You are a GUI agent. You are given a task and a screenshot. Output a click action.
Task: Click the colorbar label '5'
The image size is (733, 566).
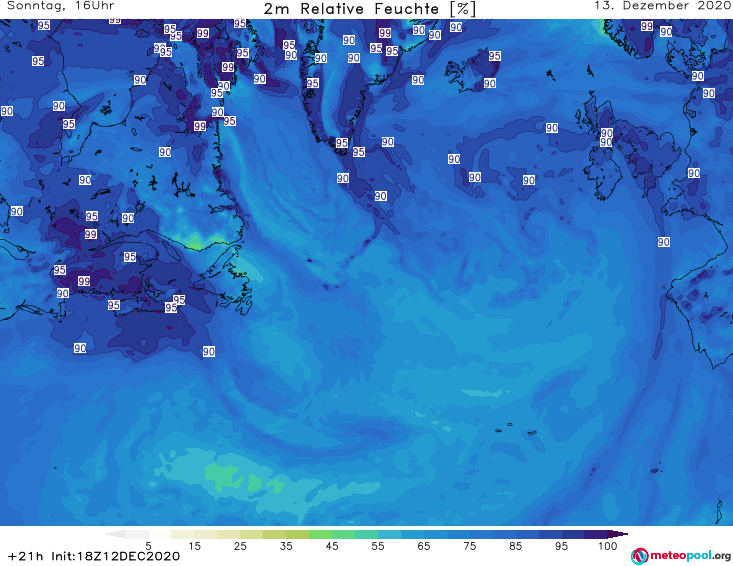pyautogui.click(x=148, y=546)
